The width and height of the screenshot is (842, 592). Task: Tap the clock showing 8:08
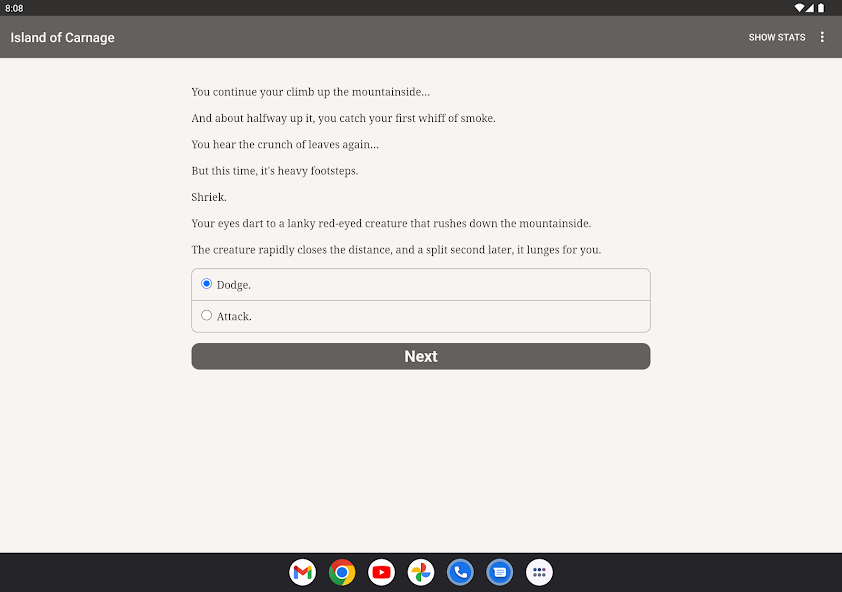click(14, 8)
